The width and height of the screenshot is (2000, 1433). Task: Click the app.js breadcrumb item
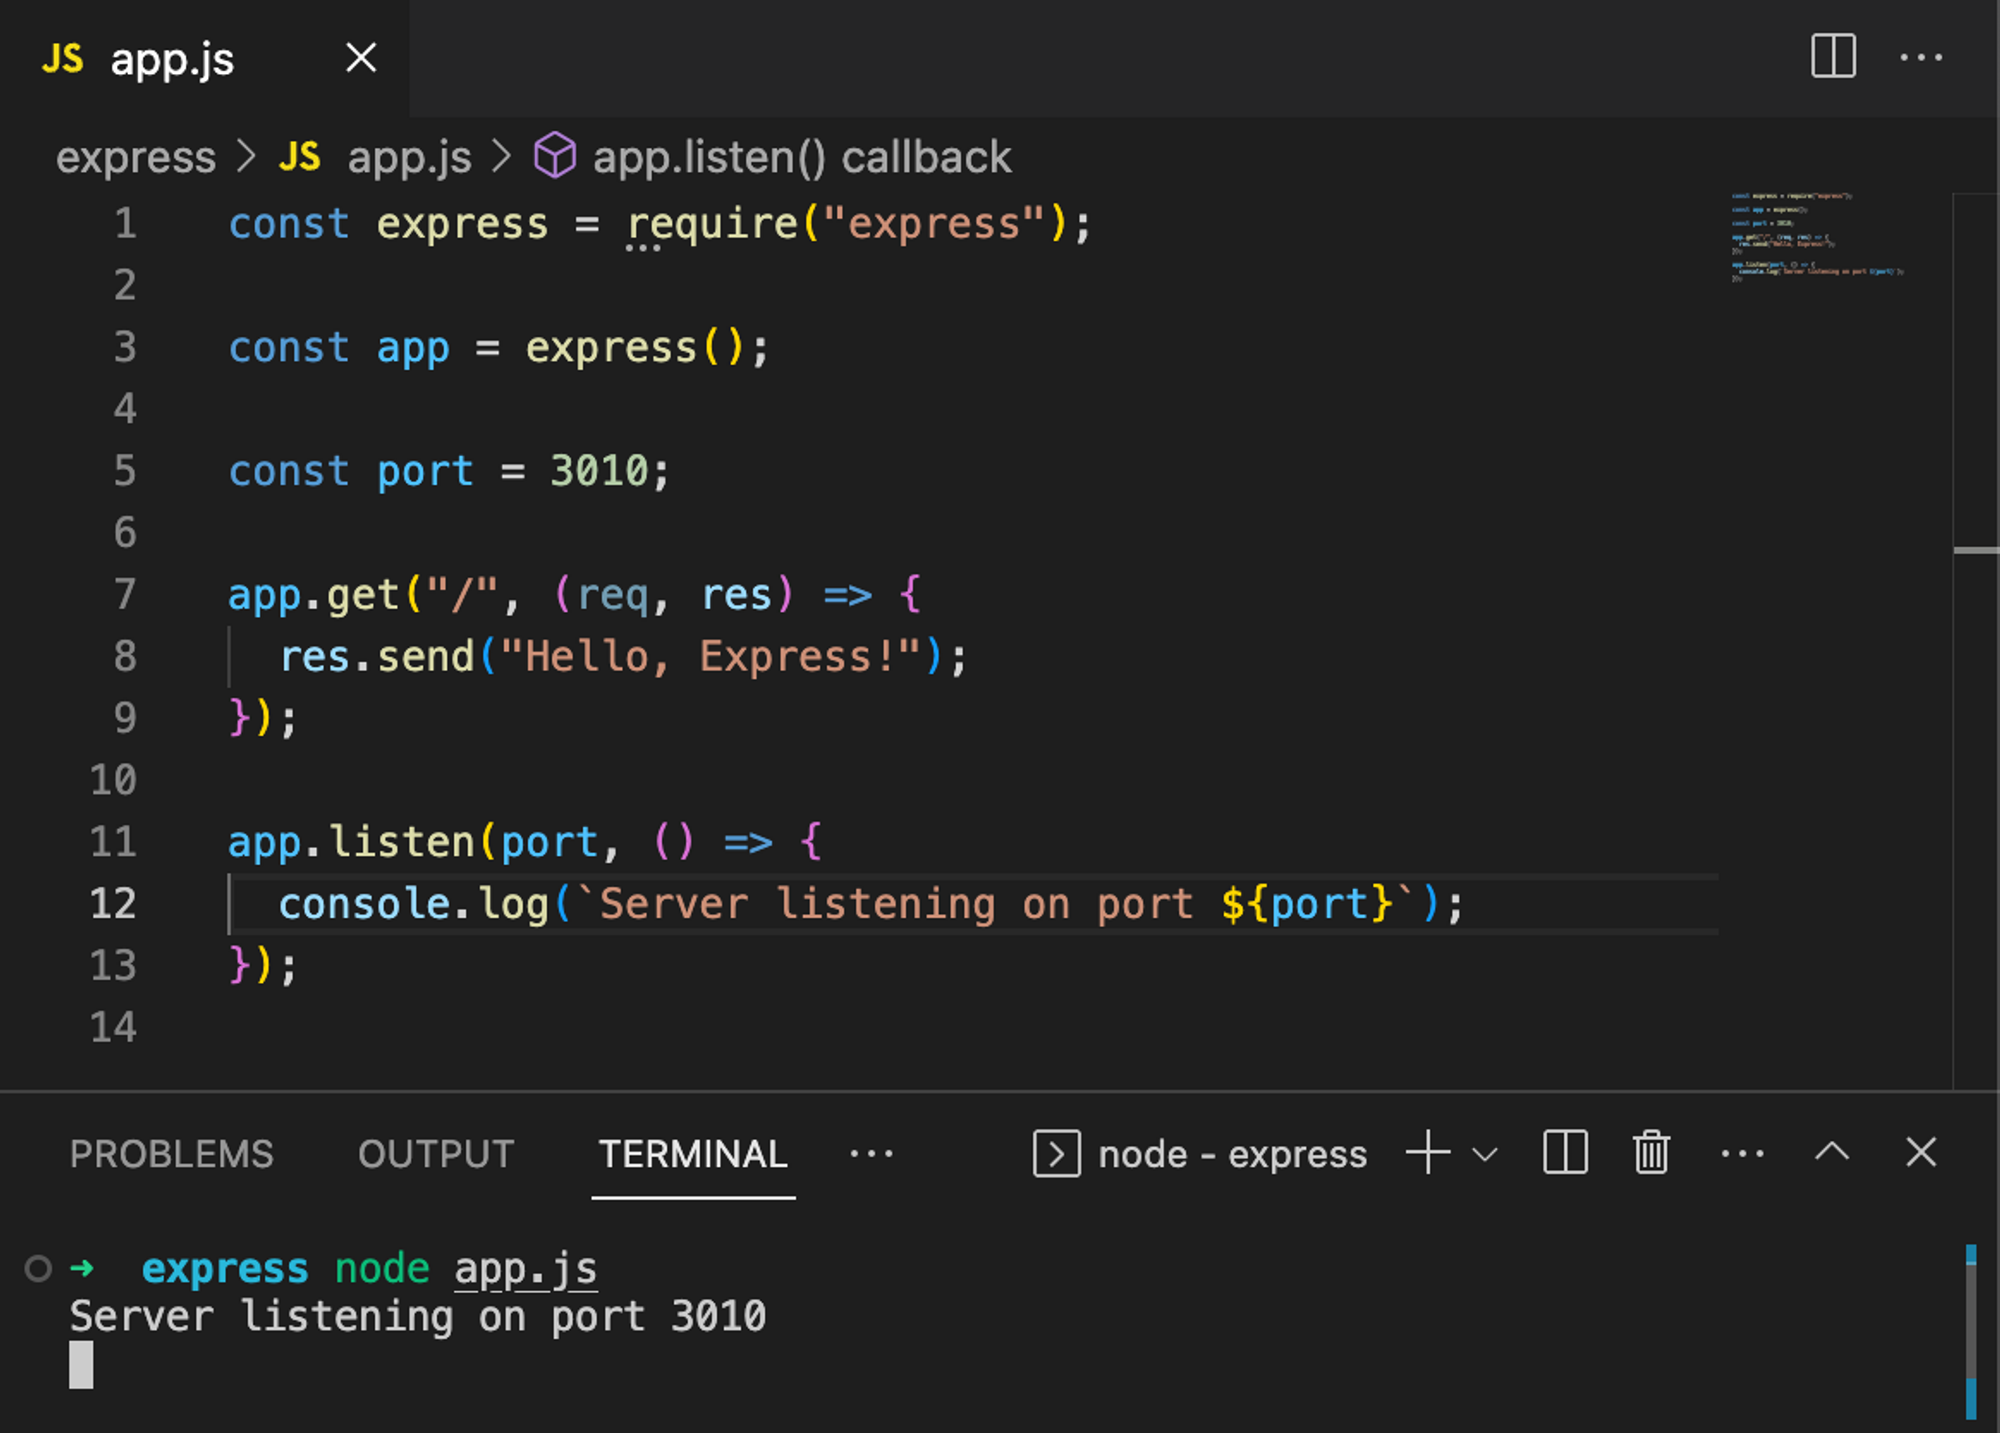point(409,158)
